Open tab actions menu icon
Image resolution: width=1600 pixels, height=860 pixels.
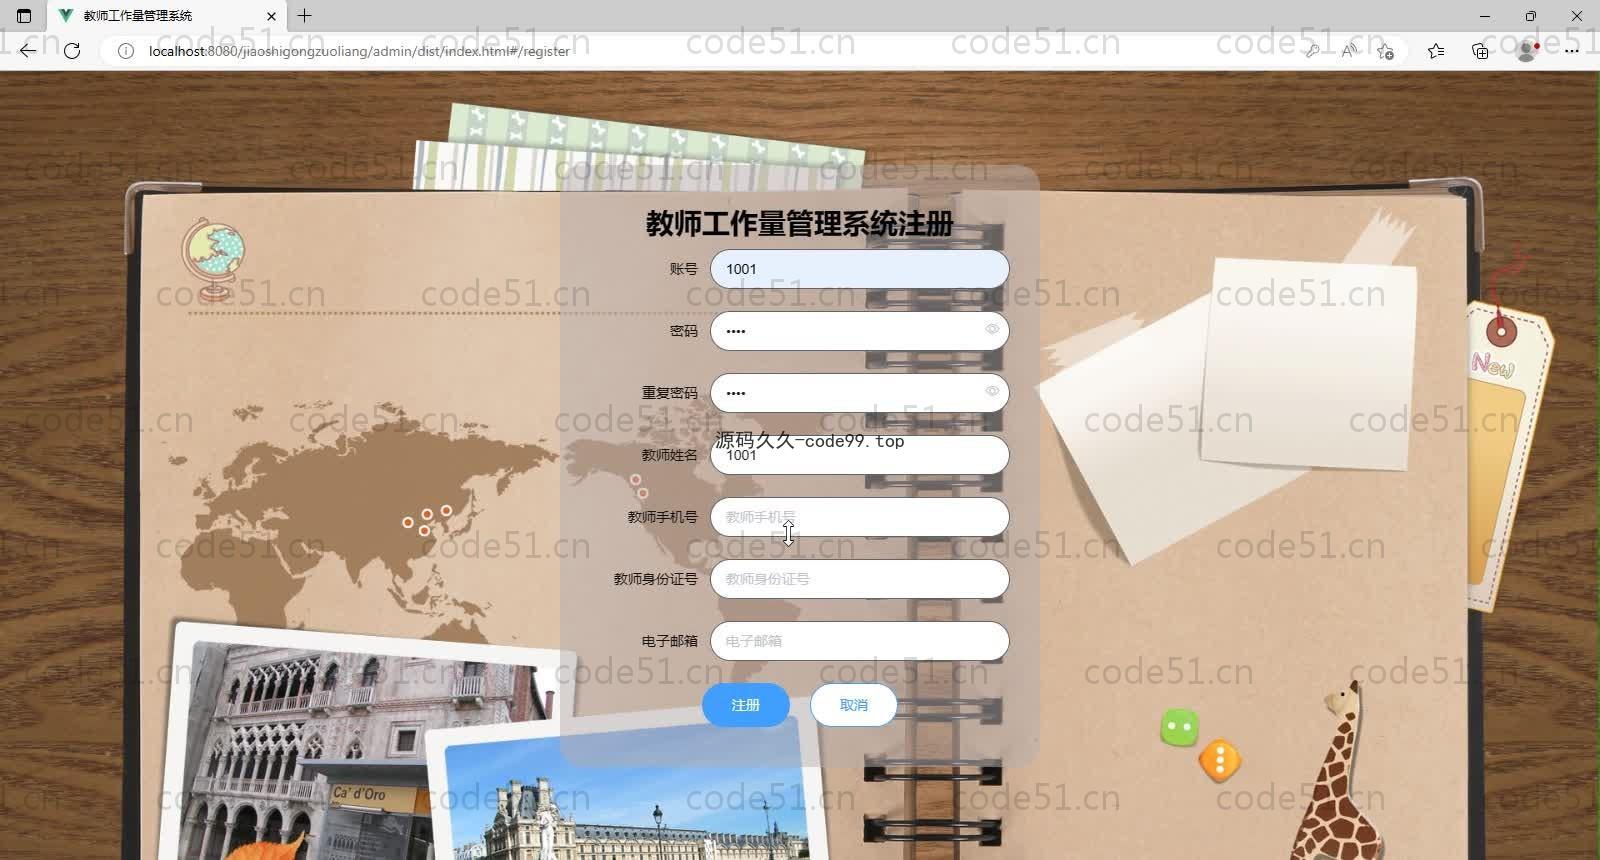[24, 16]
